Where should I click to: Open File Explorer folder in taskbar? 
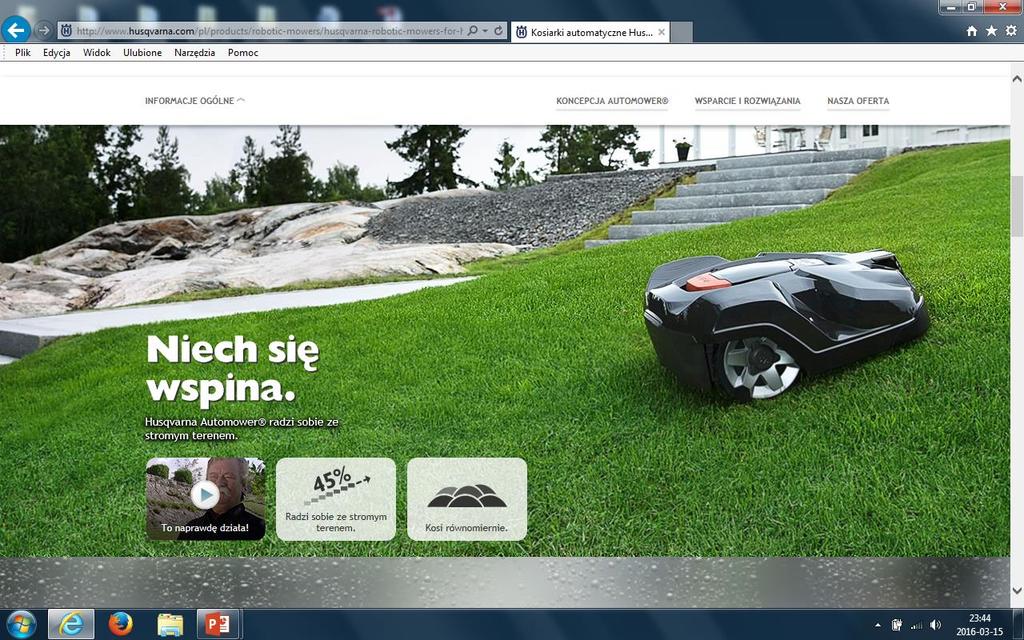pyautogui.click(x=170, y=624)
